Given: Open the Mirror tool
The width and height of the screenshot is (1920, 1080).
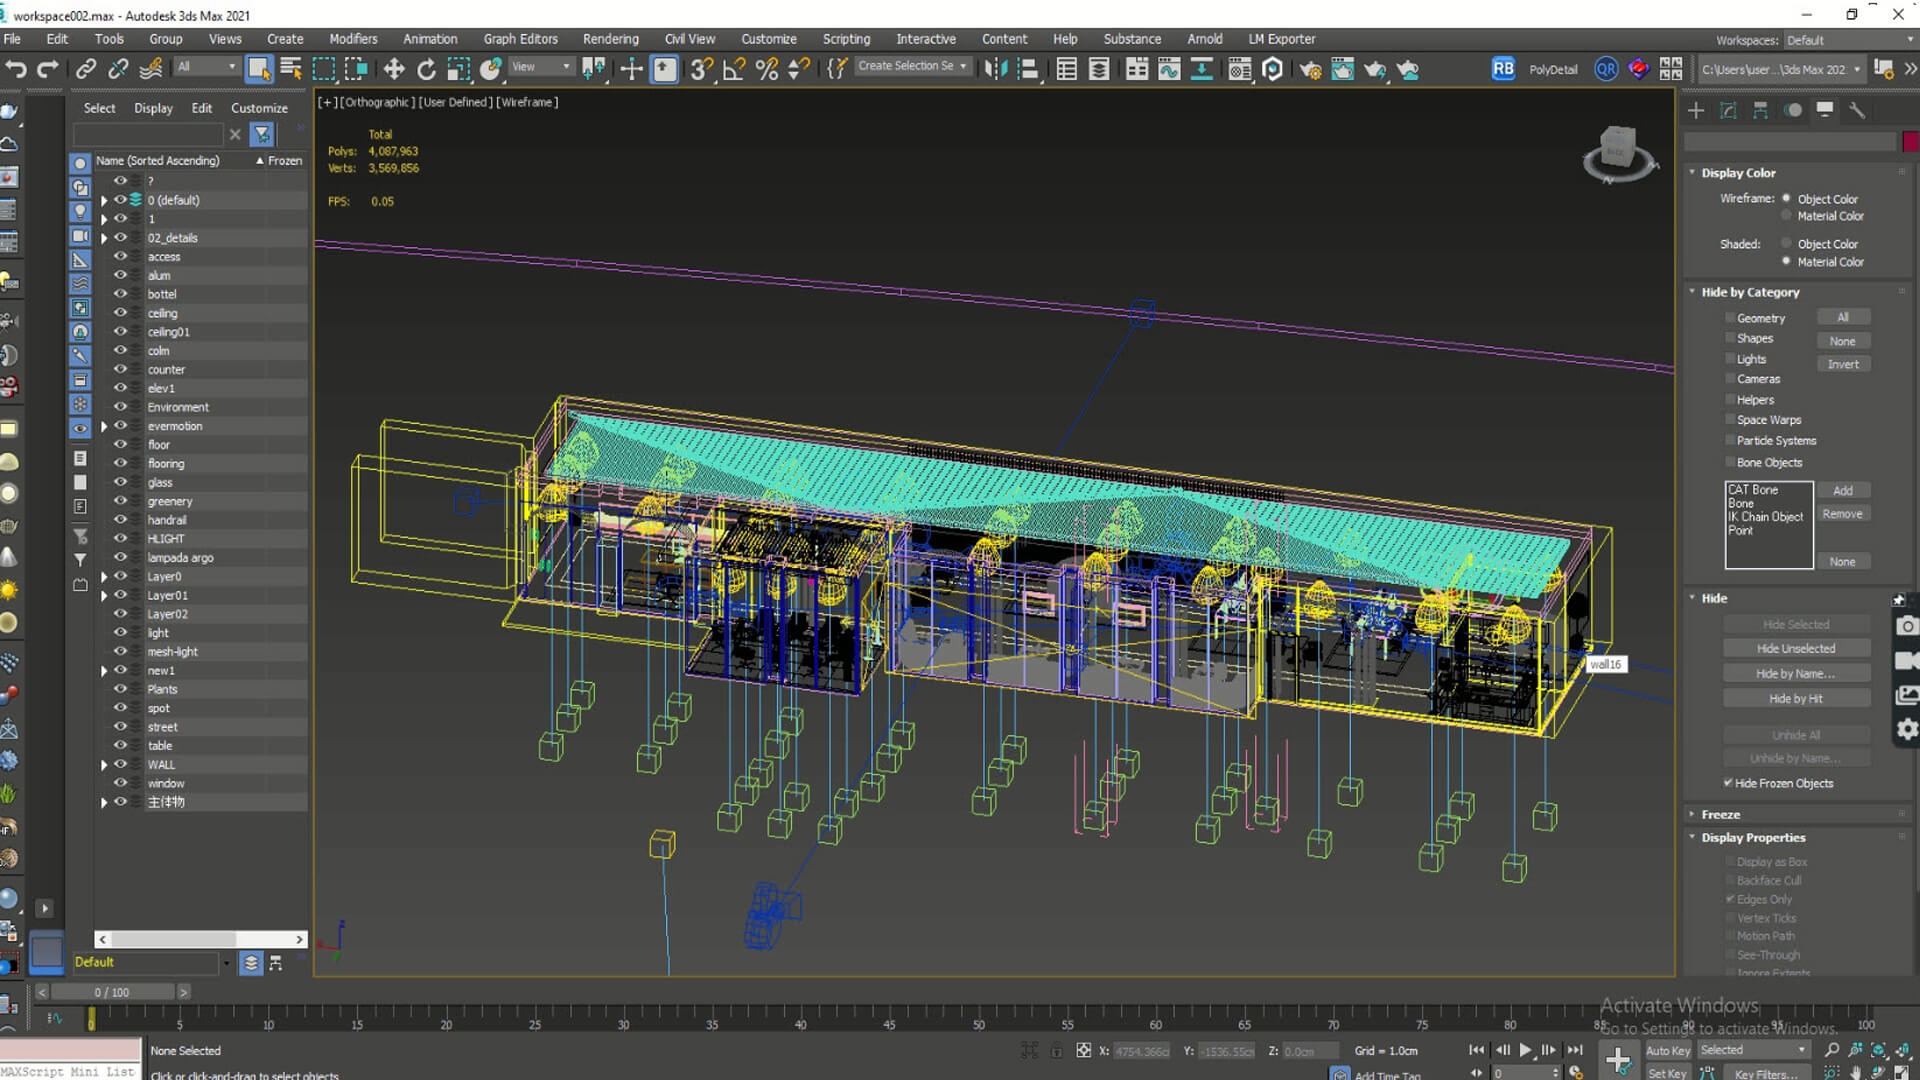Looking at the screenshot, I should (995, 69).
